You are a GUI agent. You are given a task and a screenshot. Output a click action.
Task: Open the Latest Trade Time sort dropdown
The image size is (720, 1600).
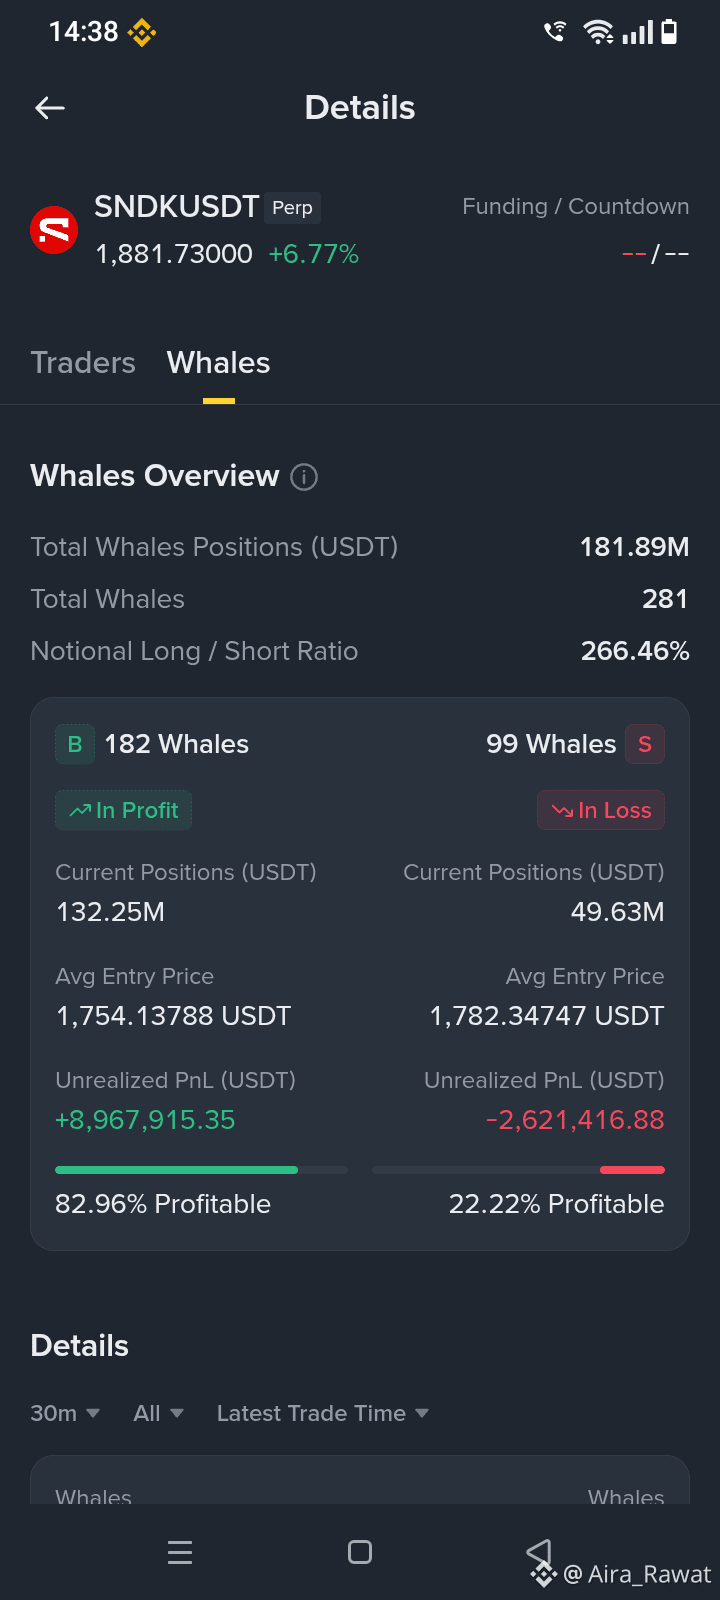point(322,1413)
